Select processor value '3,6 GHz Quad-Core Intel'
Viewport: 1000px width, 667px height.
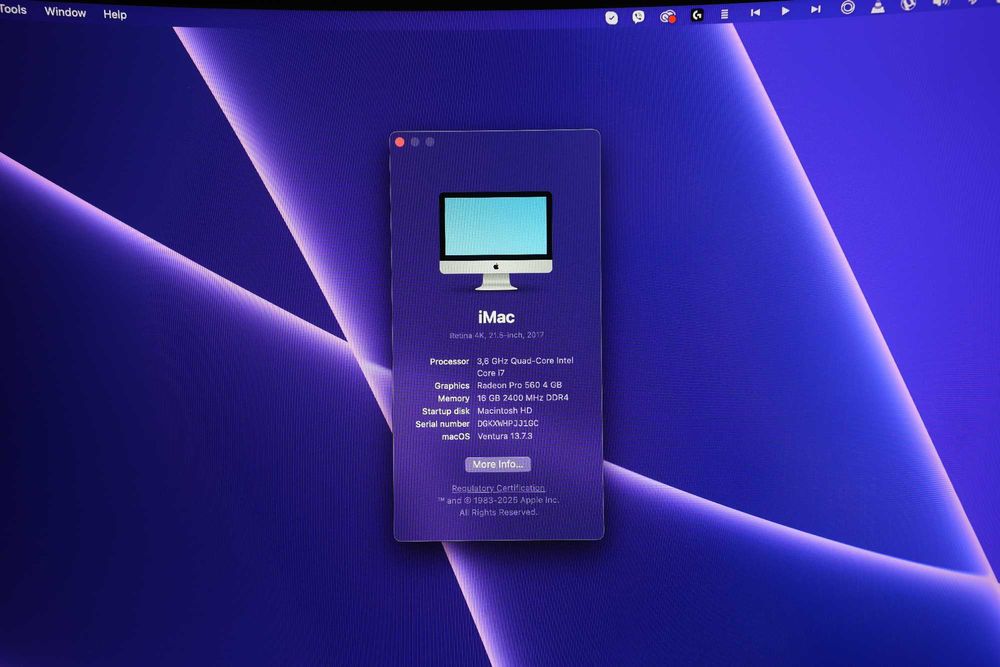pyautogui.click(x=525, y=361)
